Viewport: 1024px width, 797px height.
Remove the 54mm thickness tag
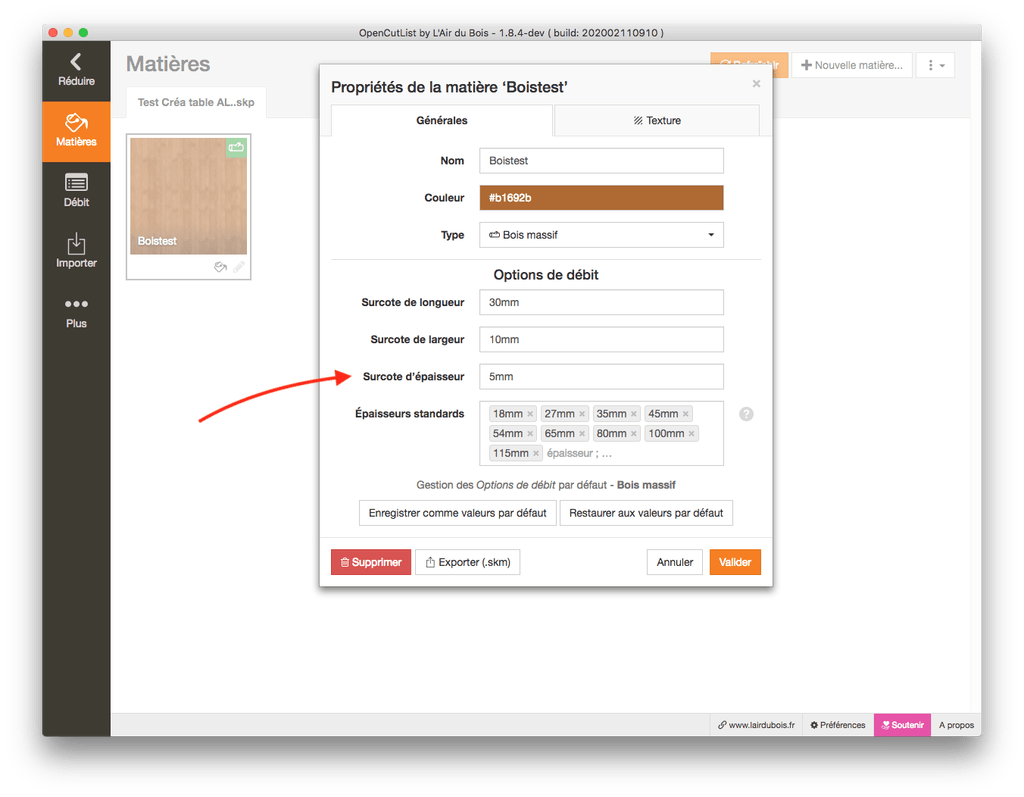[530, 434]
